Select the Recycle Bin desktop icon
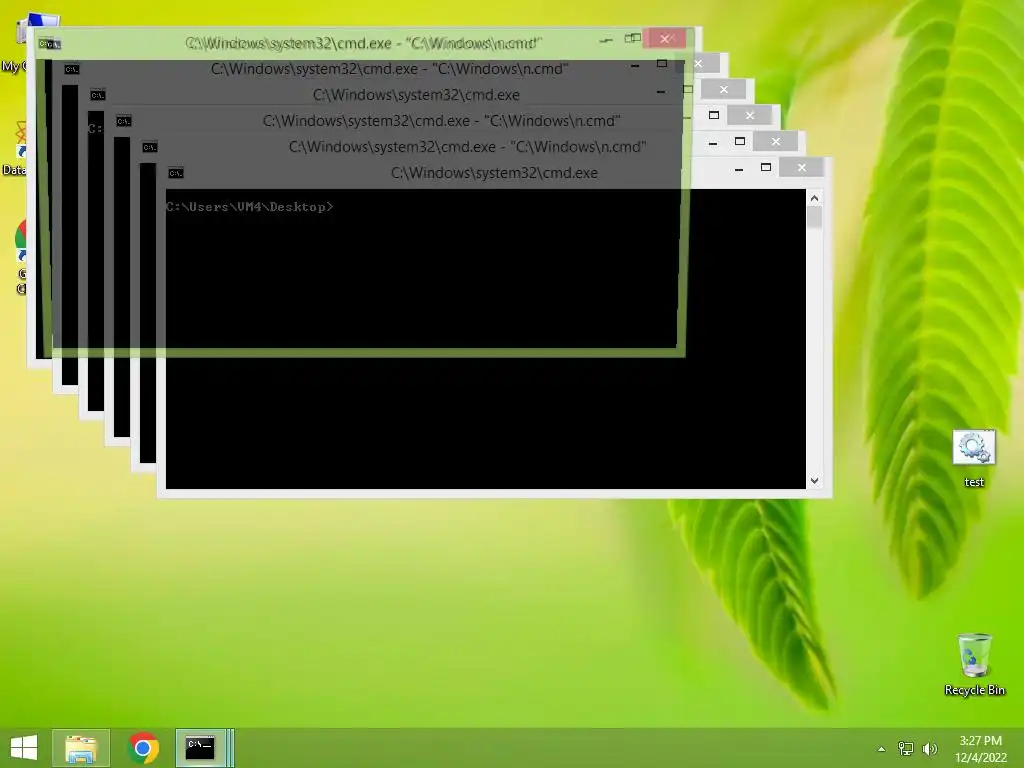This screenshot has width=1024, height=768. tap(974, 664)
